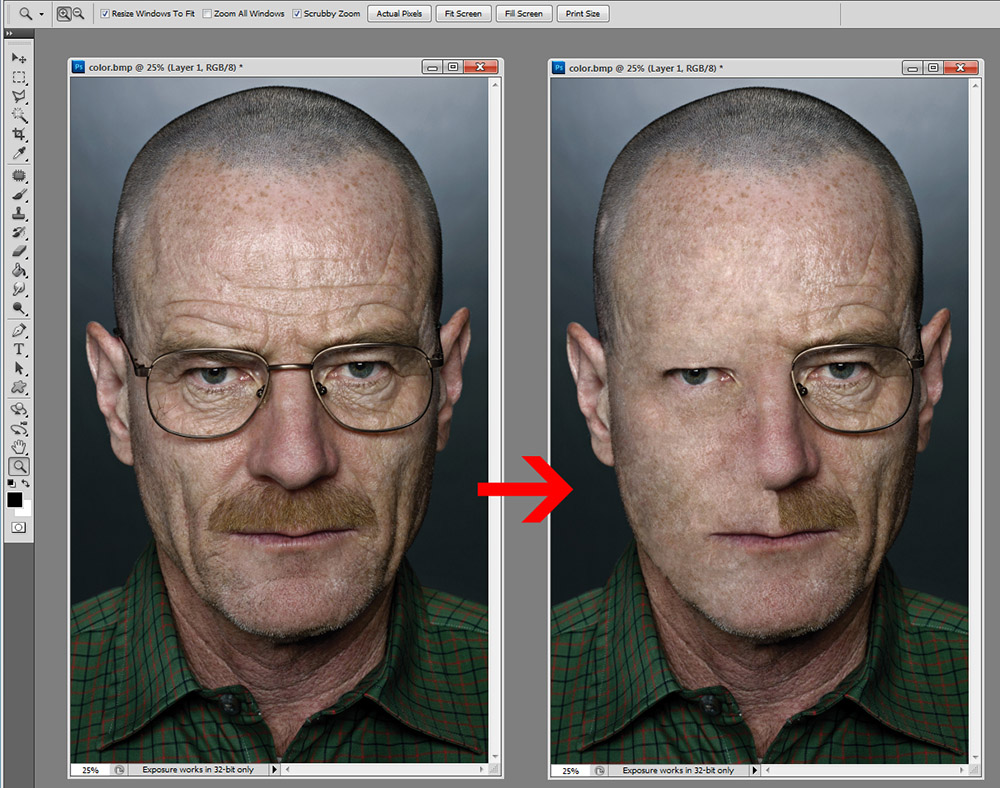Pick the Crop tool in toolbox
1000x788 pixels.
pos(19,135)
